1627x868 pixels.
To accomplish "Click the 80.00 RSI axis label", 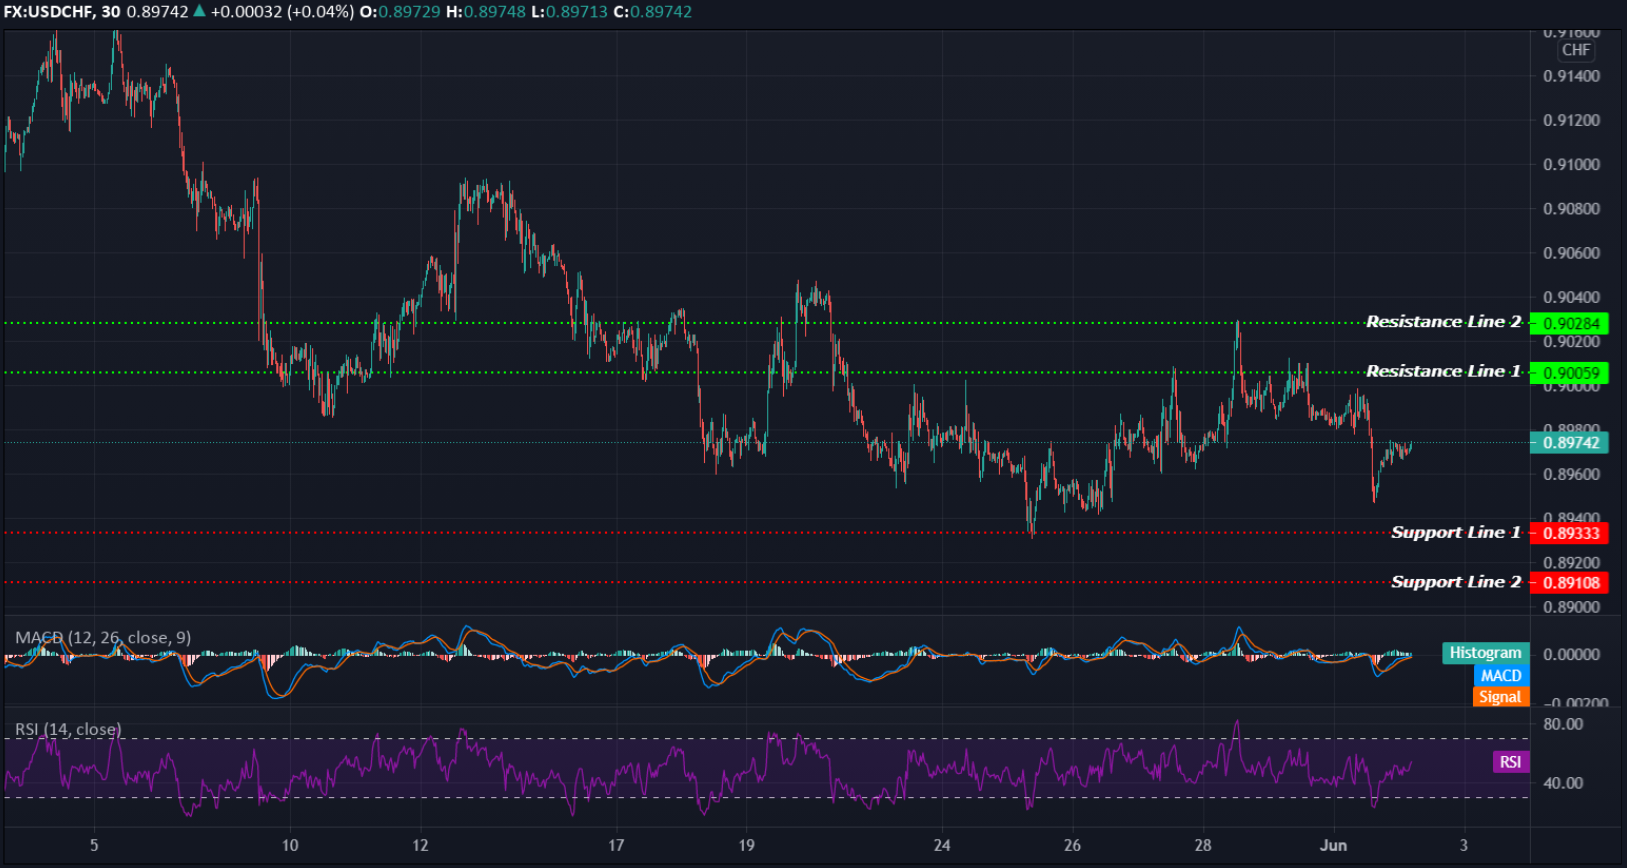I will point(1563,724).
